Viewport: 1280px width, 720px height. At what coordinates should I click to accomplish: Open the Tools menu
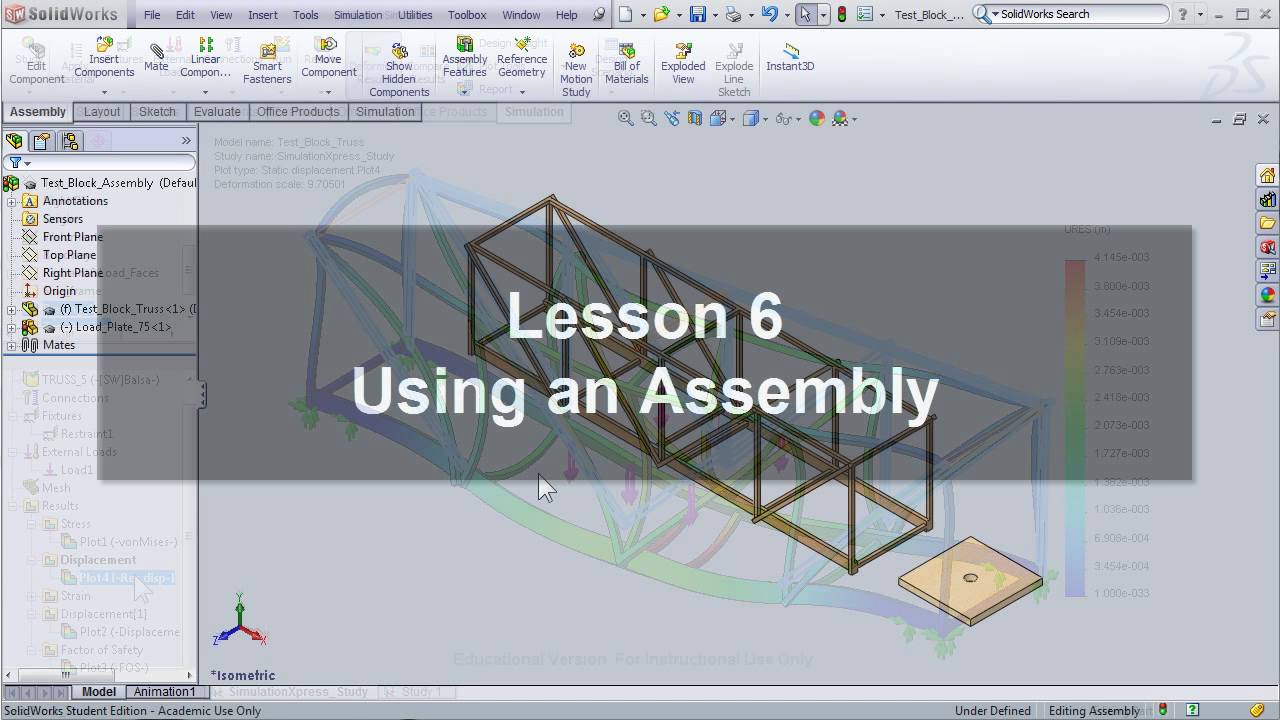coord(306,15)
